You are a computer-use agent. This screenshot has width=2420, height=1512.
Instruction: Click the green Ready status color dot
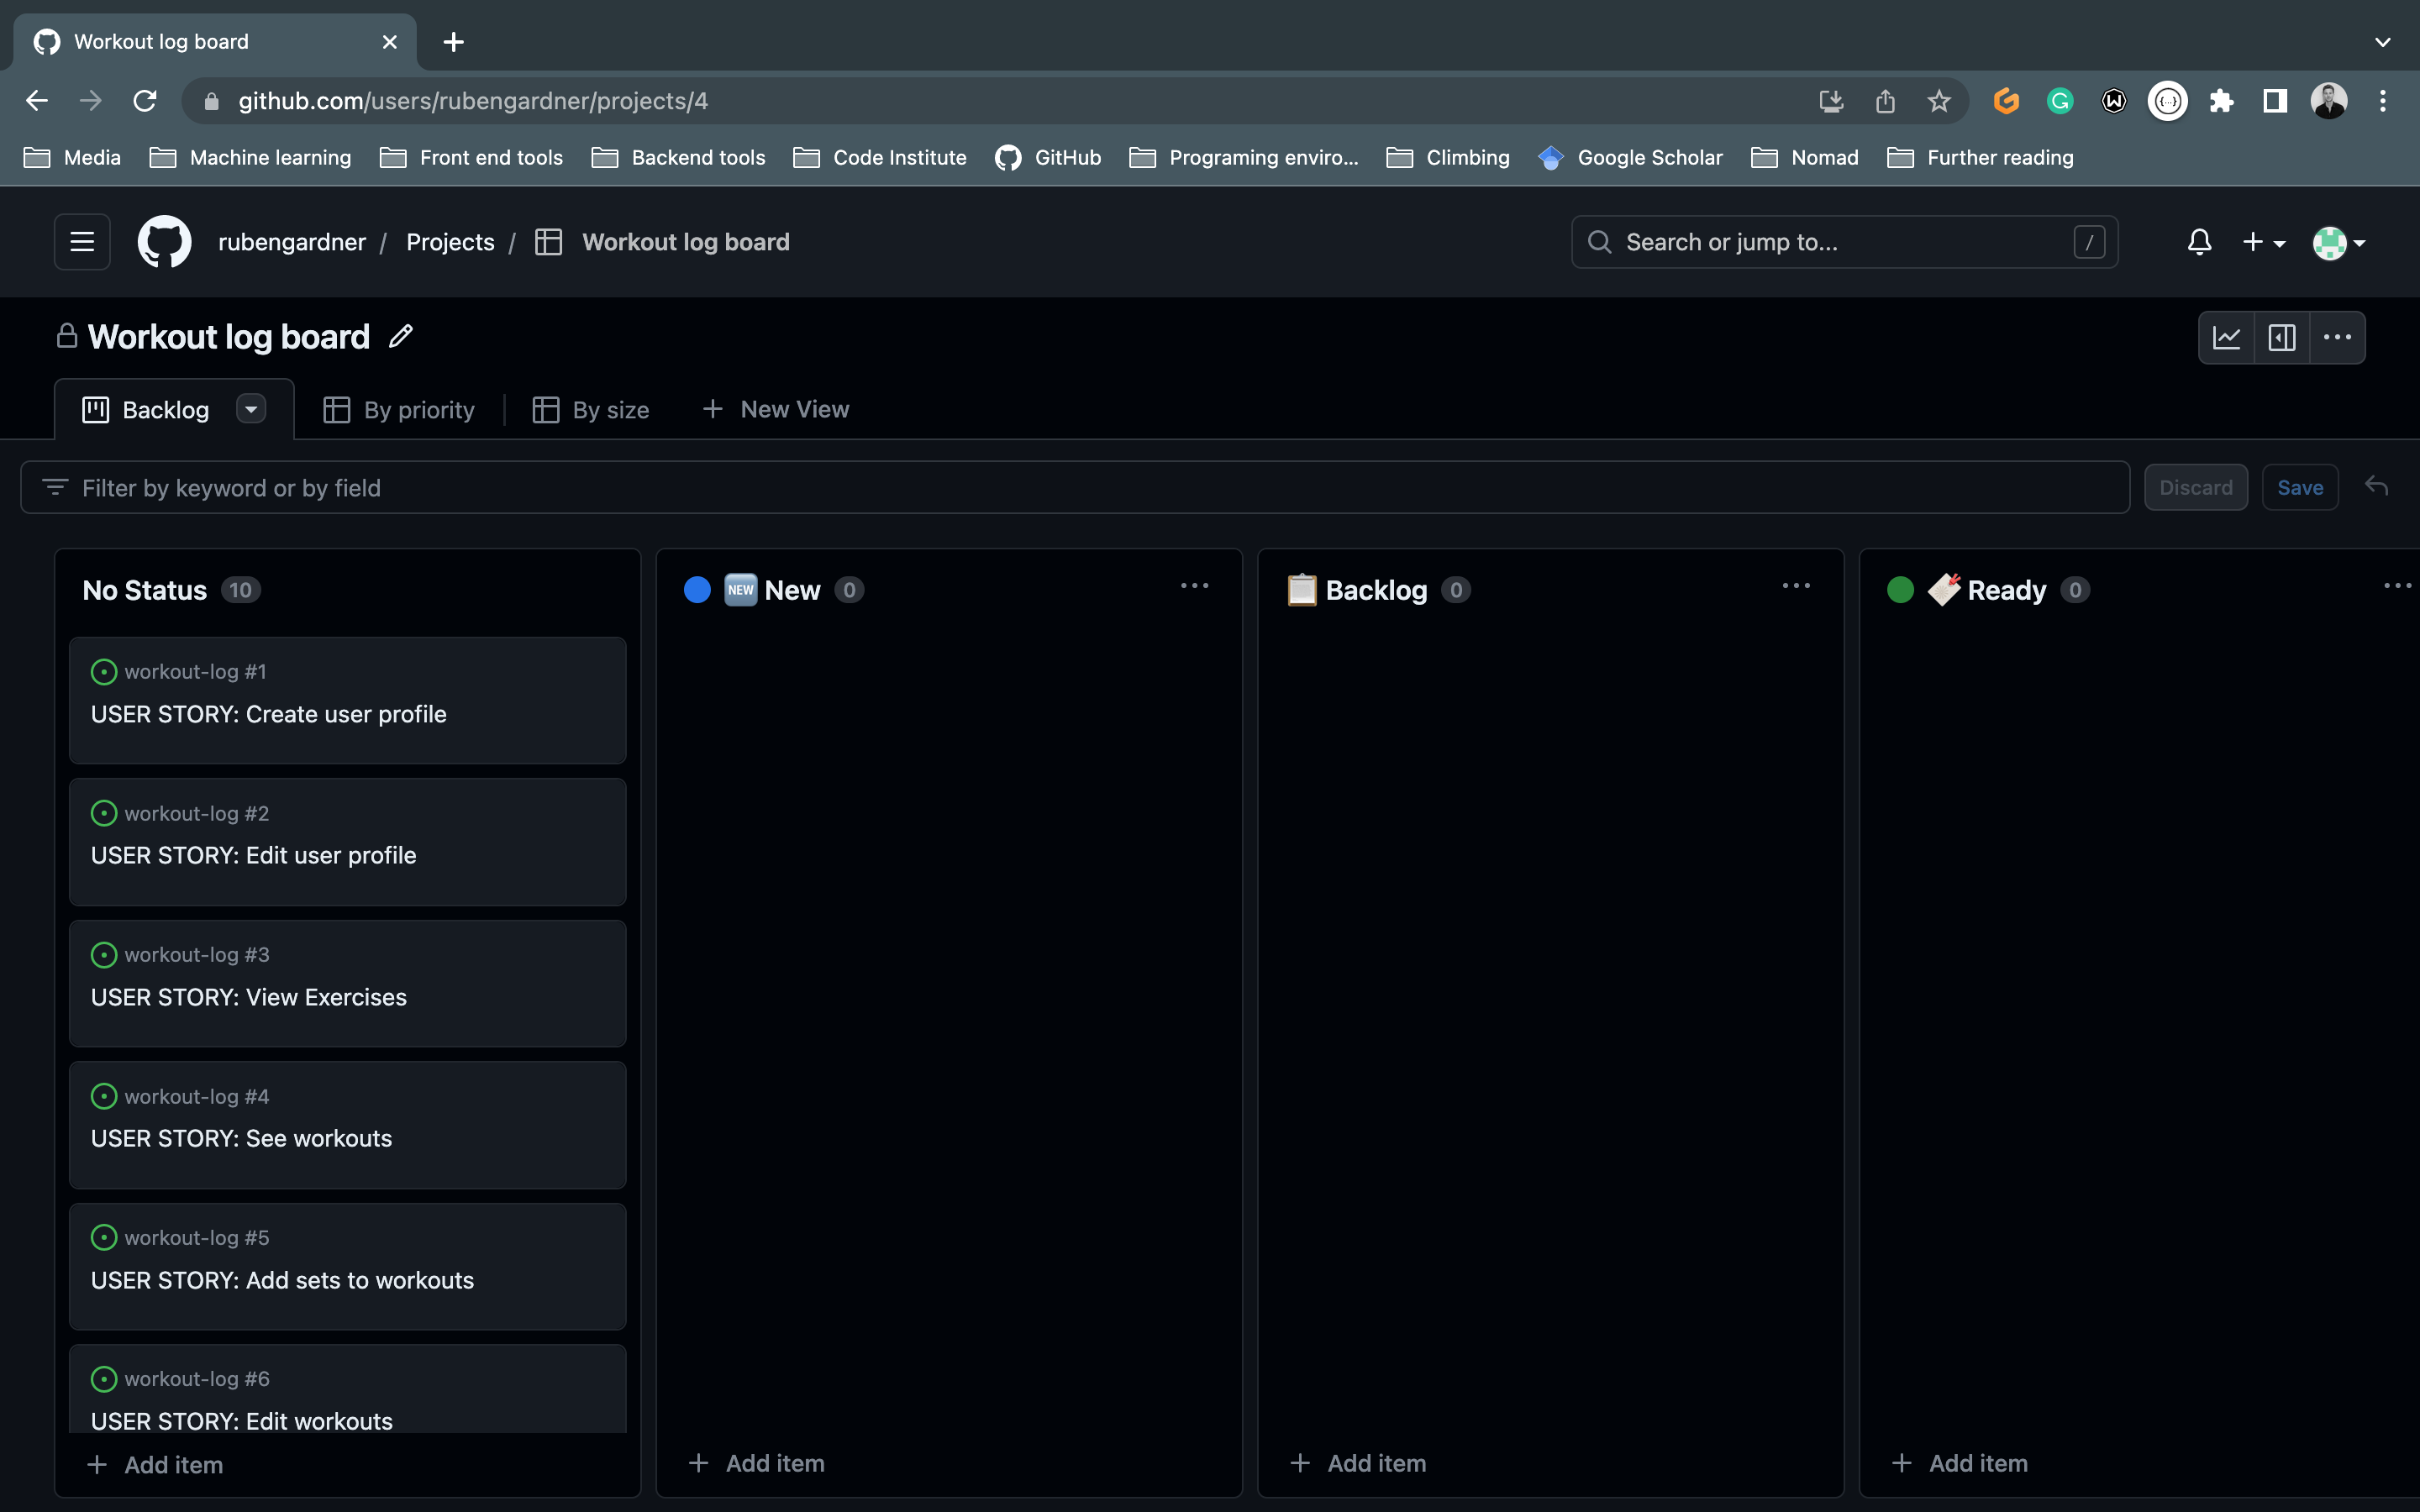(x=1900, y=590)
